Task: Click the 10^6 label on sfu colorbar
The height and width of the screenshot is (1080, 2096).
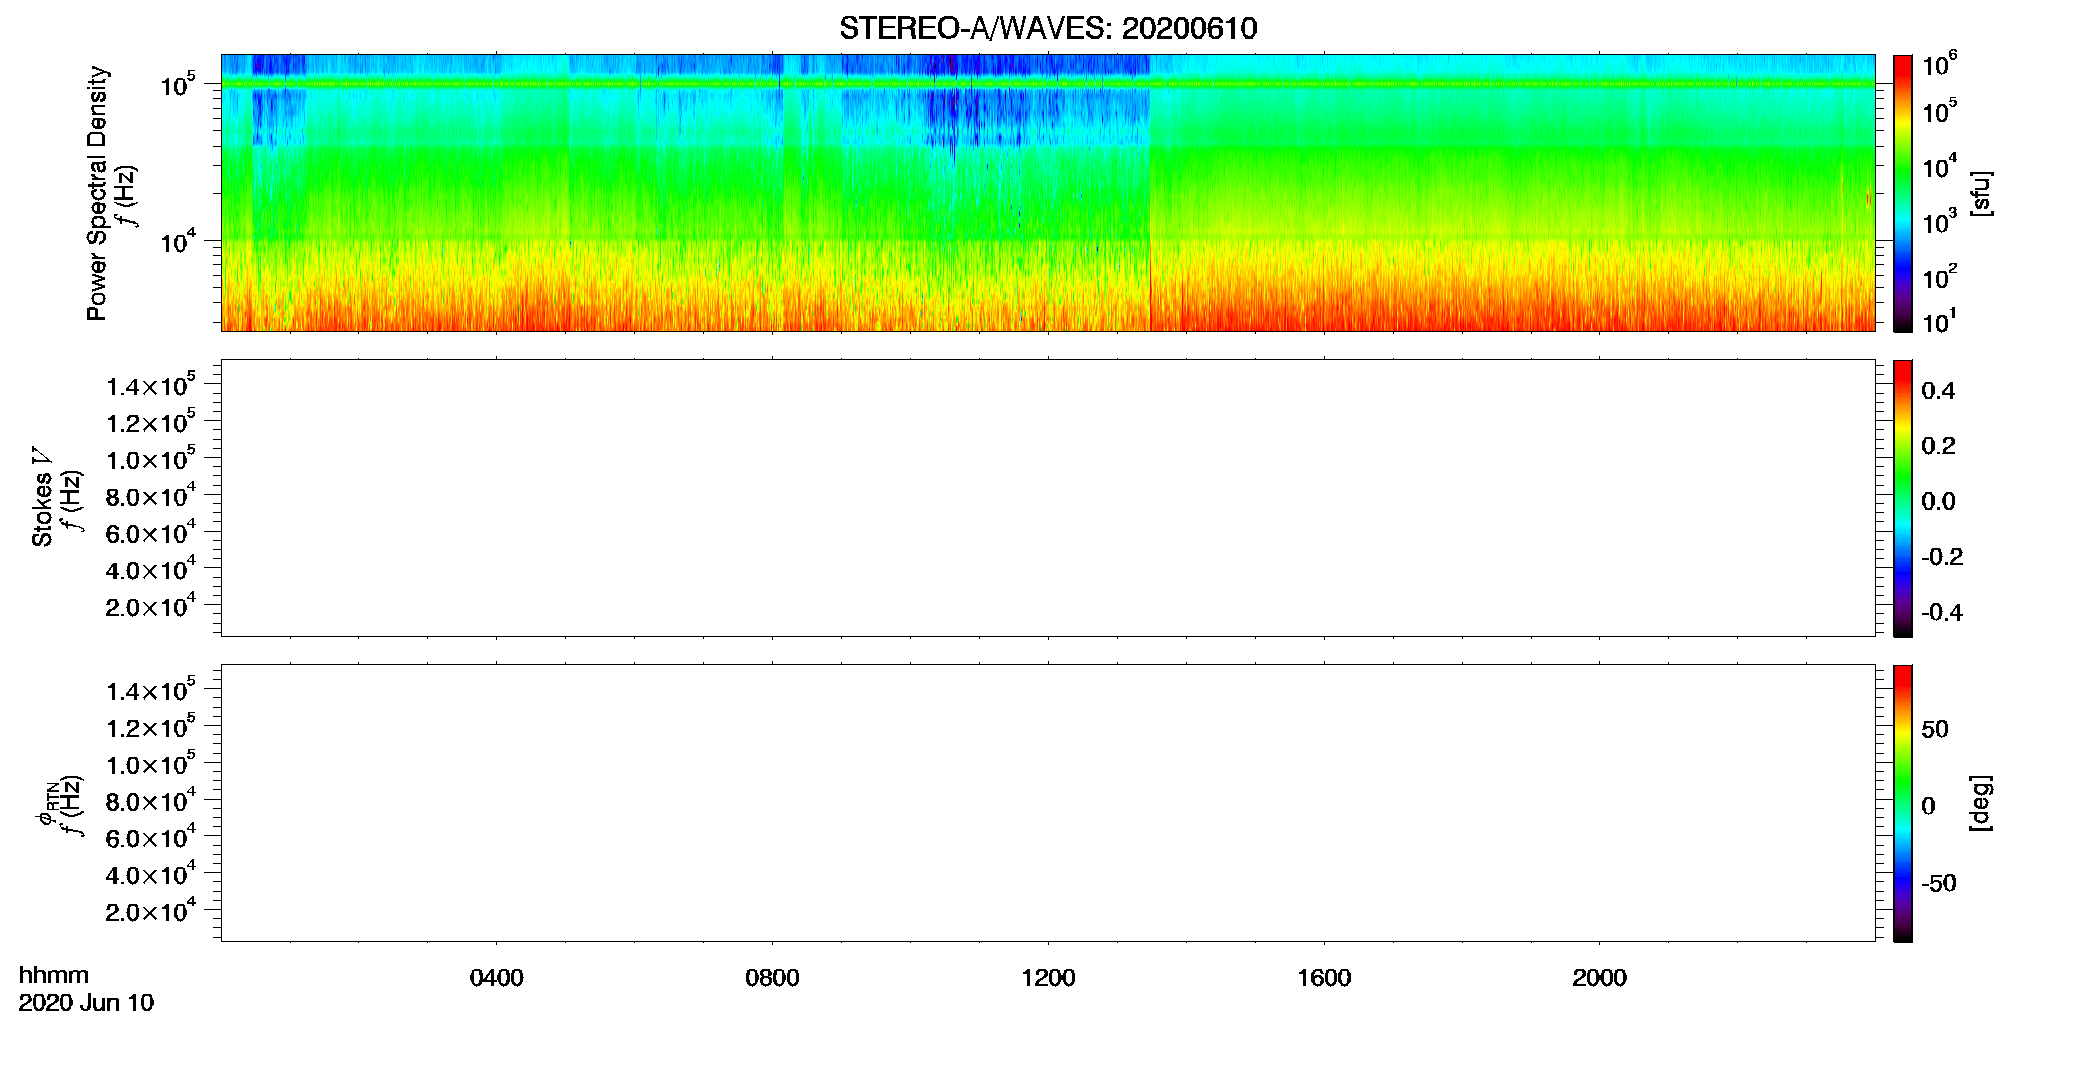Action: click(x=1940, y=64)
